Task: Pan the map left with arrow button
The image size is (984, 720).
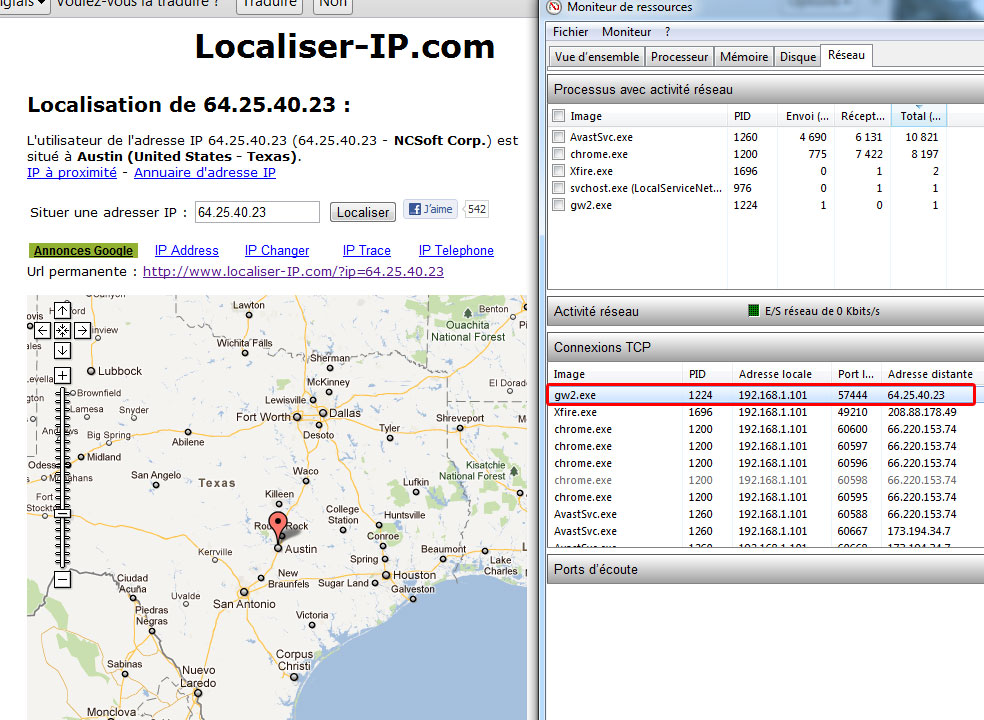Action: pyautogui.click(x=42, y=330)
